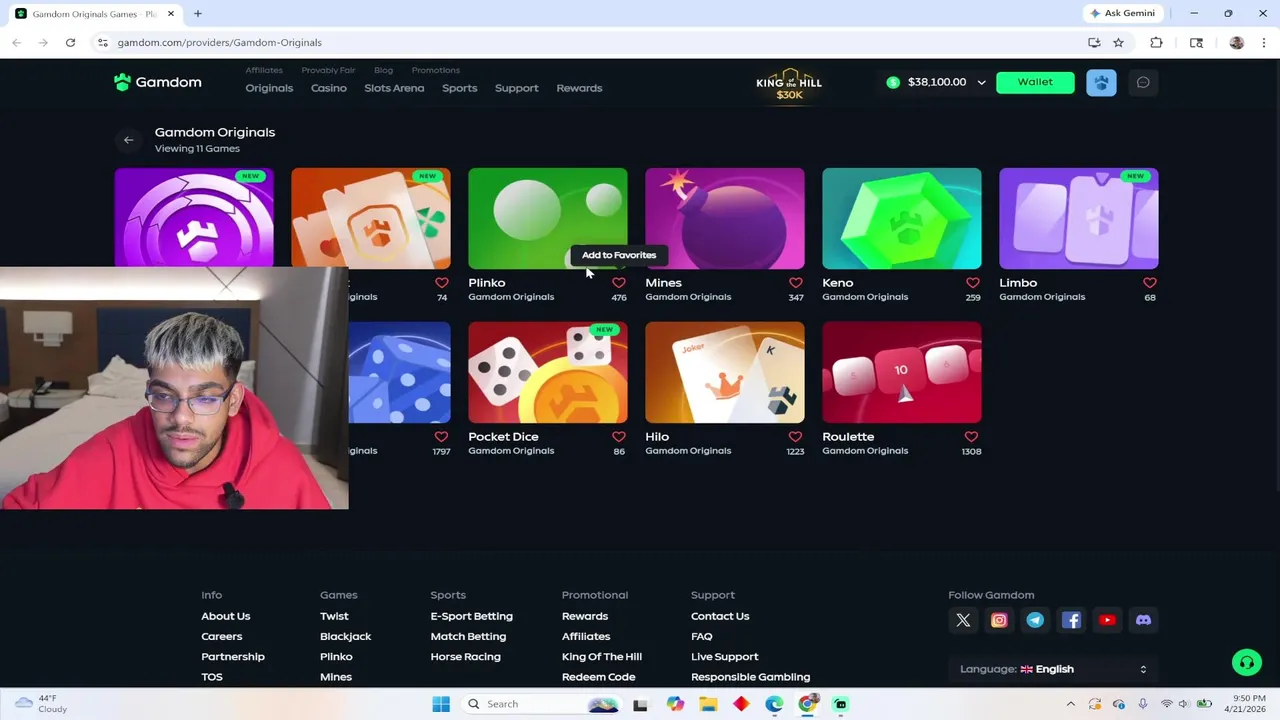This screenshot has width=1280, height=720.
Task: Open the Language English selector
Action: pos(1053,669)
